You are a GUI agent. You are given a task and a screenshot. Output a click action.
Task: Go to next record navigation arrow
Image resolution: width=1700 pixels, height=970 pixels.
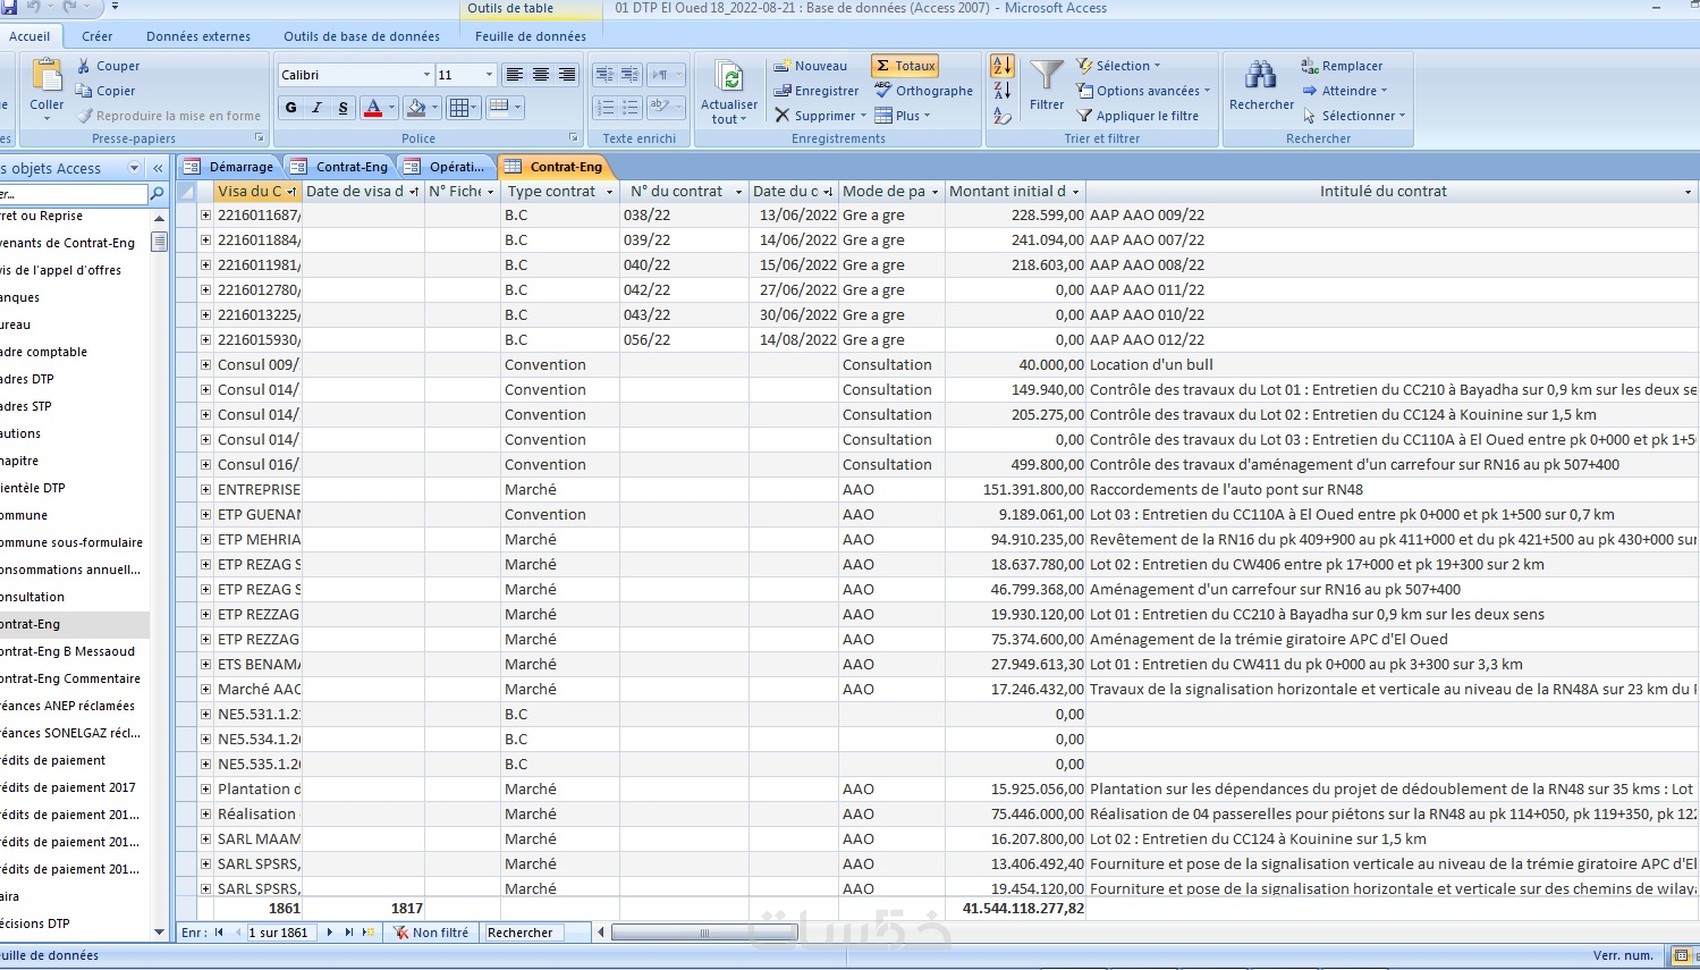[x=329, y=932]
